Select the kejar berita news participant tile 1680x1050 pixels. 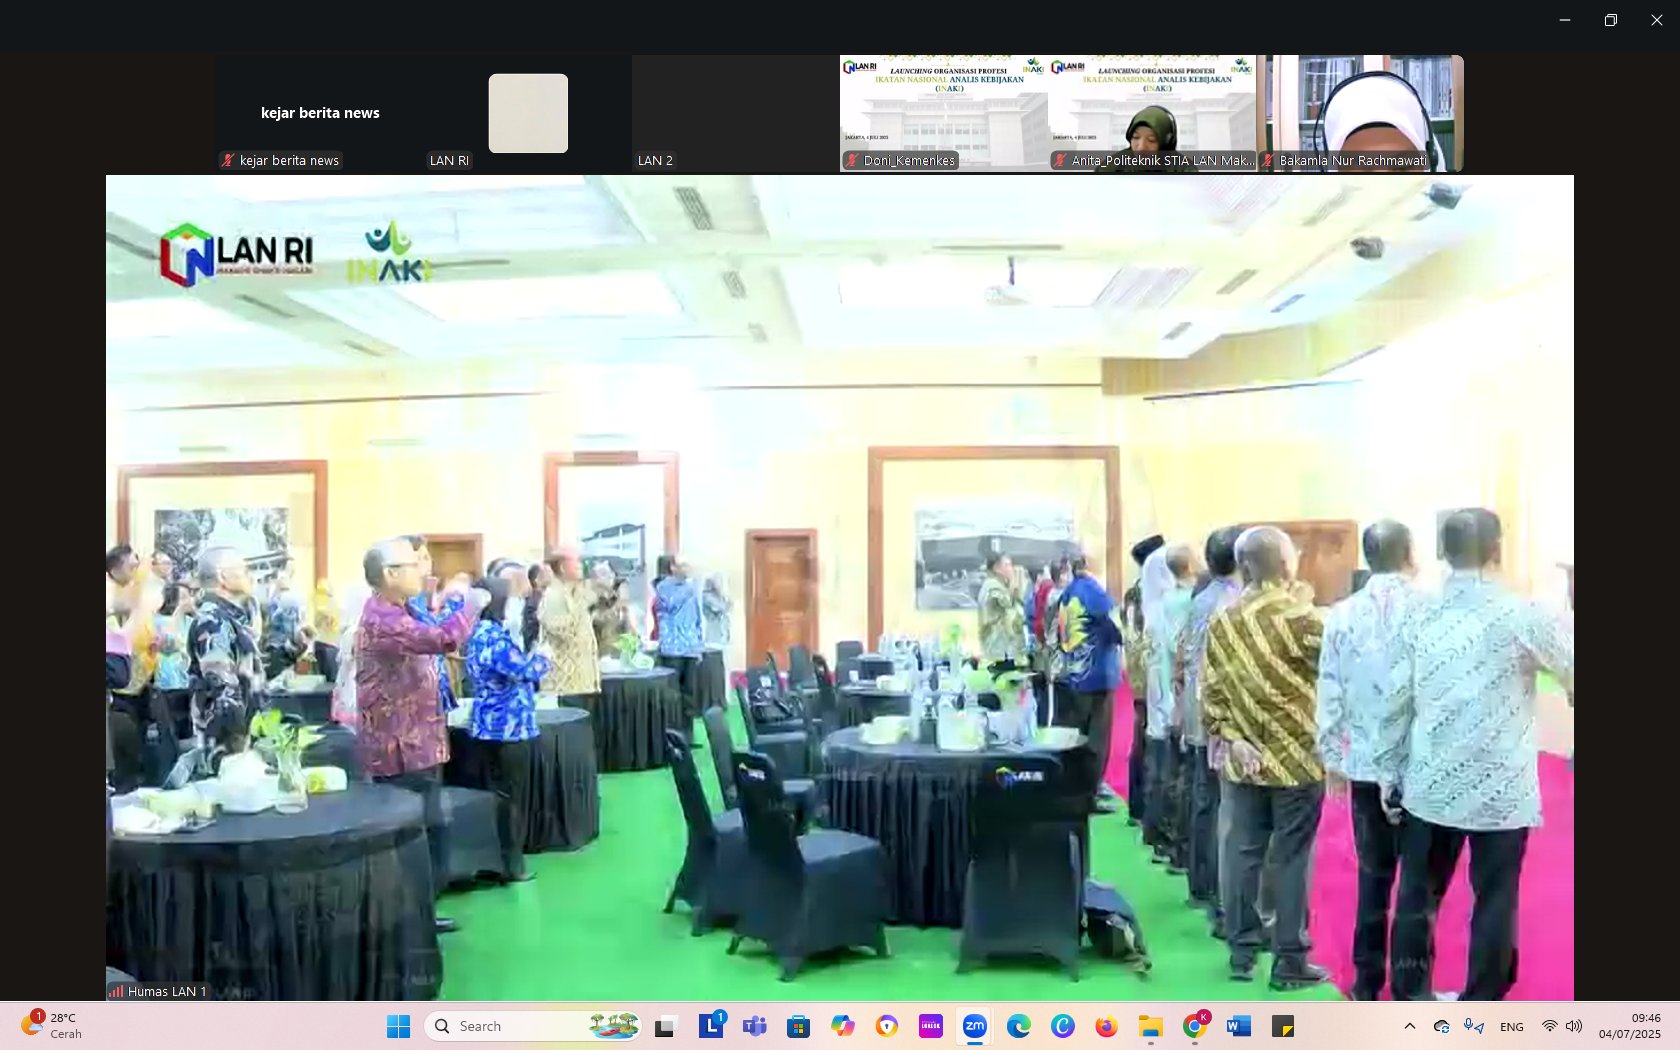click(x=320, y=113)
